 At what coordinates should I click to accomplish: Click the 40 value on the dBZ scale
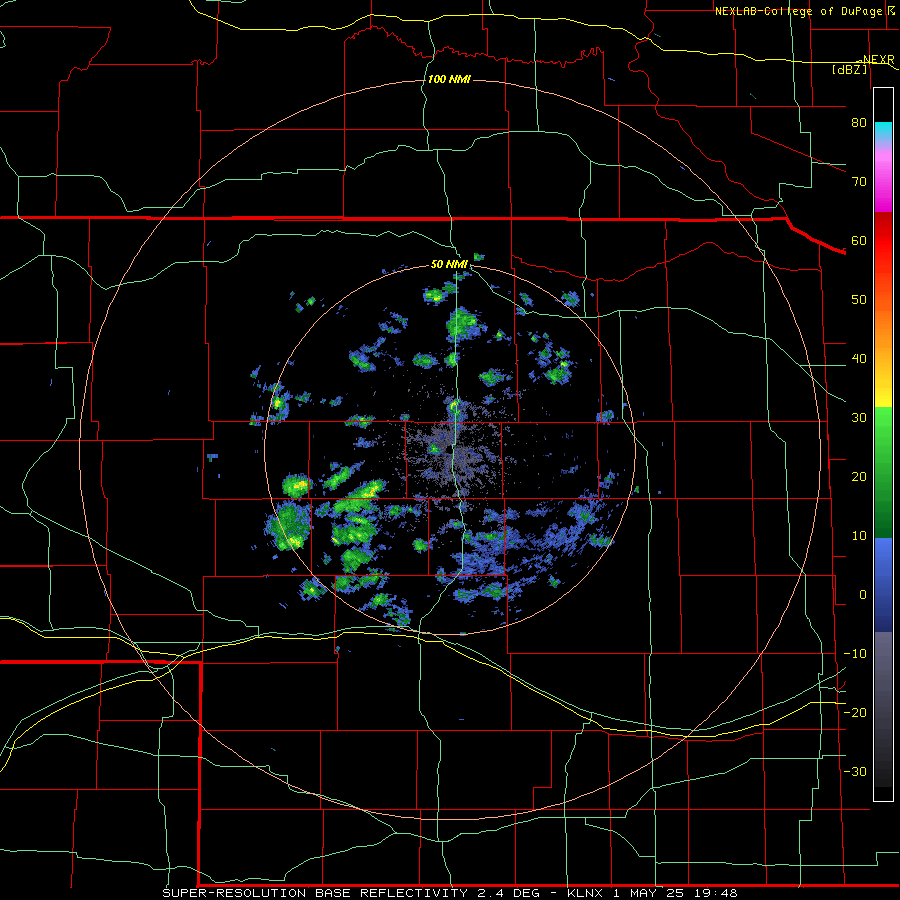click(859, 359)
